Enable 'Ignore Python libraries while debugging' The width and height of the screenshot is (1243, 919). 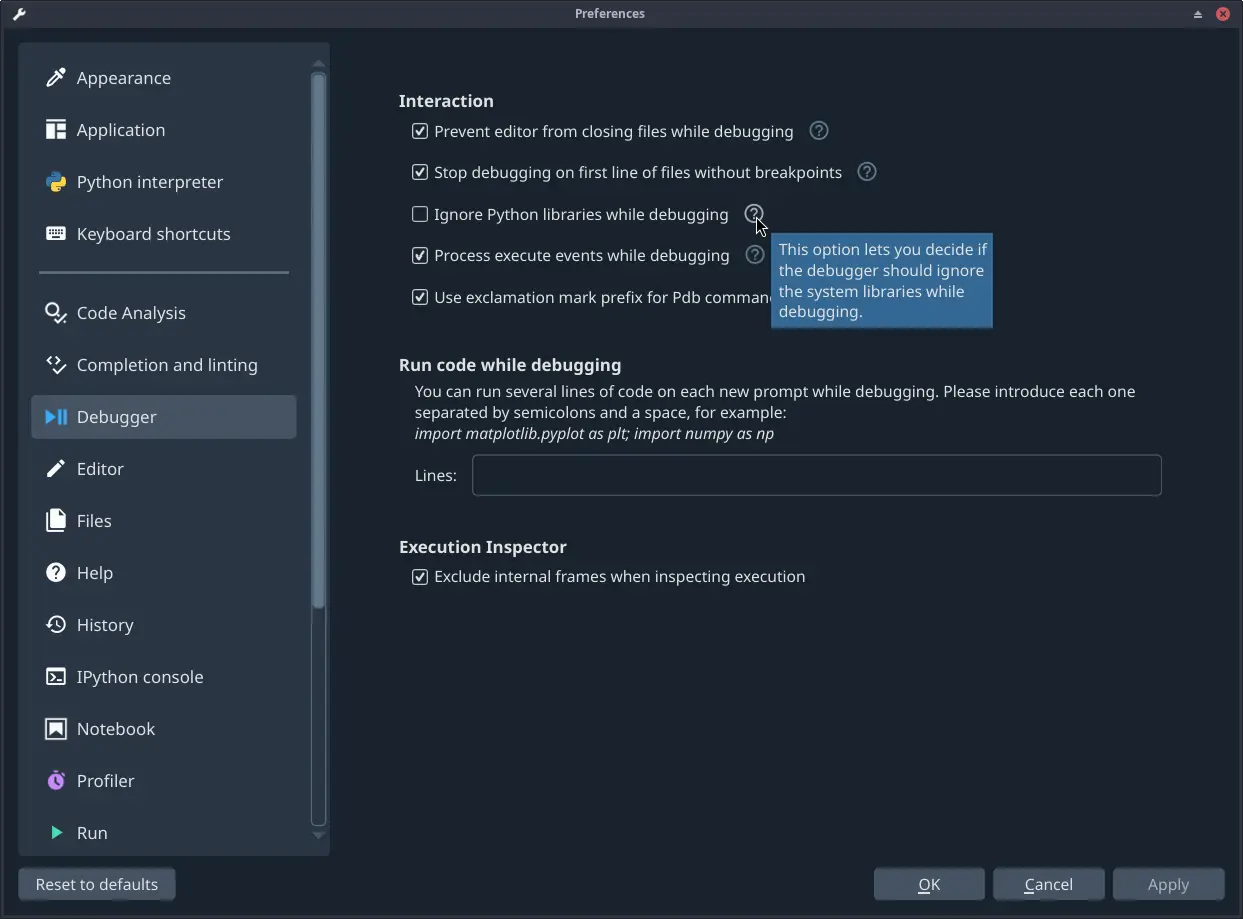click(419, 214)
